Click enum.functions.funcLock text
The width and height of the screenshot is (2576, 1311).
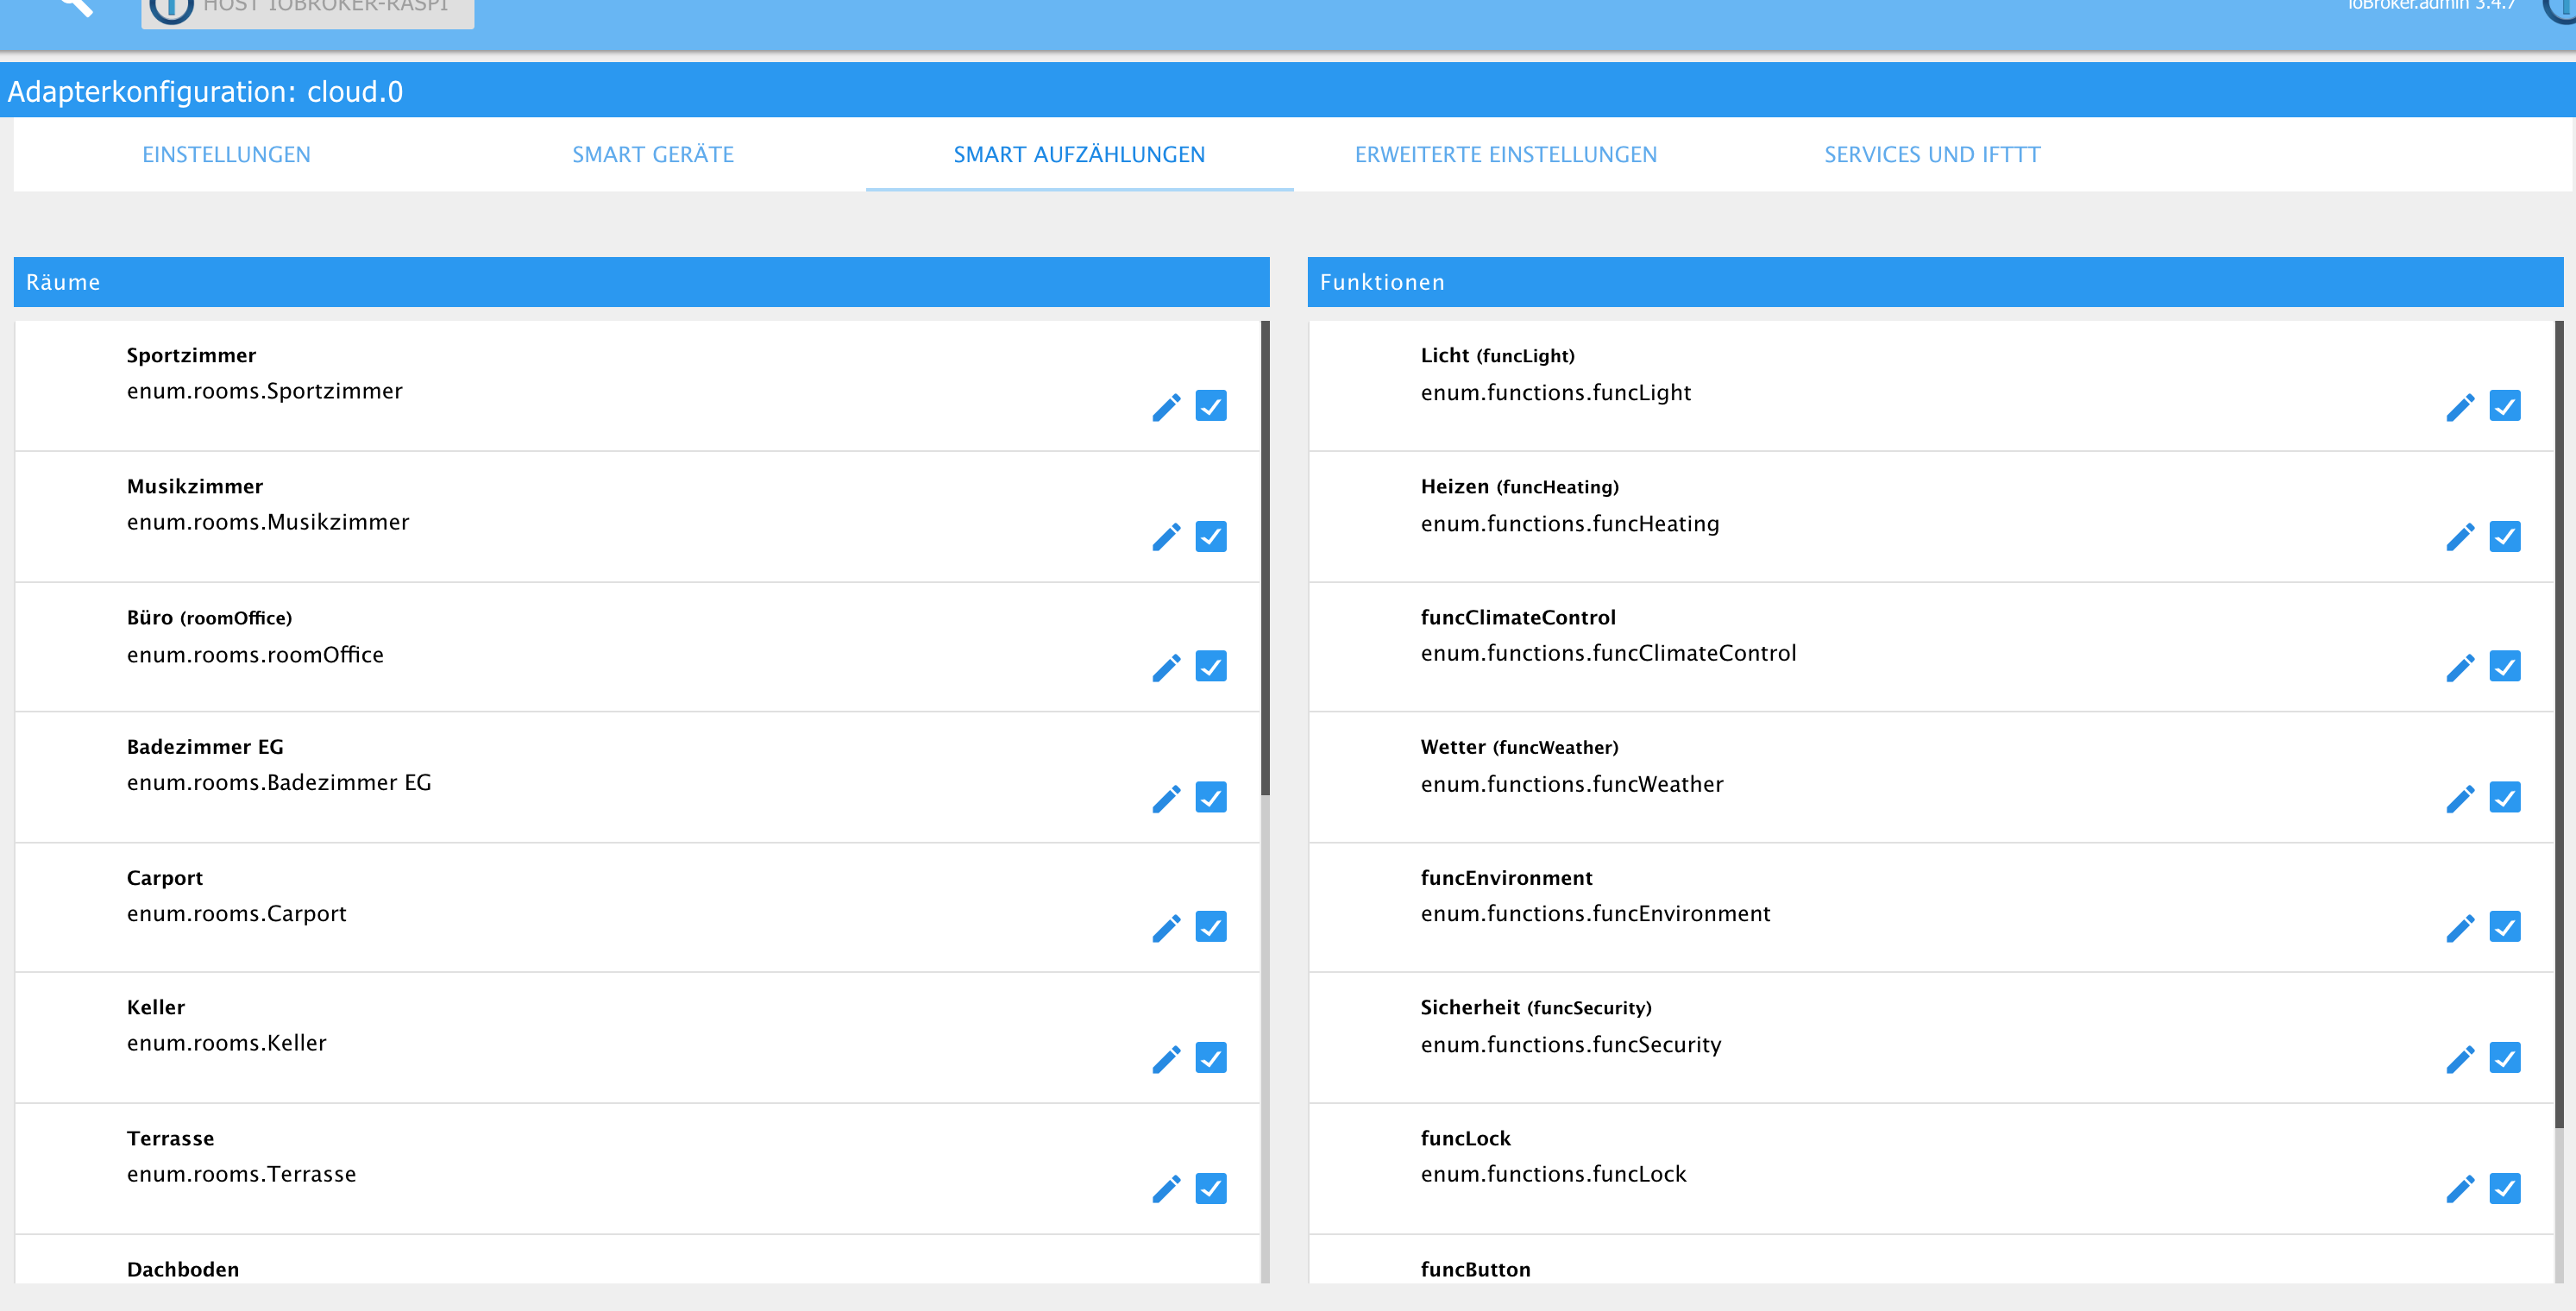(x=1554, y=1174)
